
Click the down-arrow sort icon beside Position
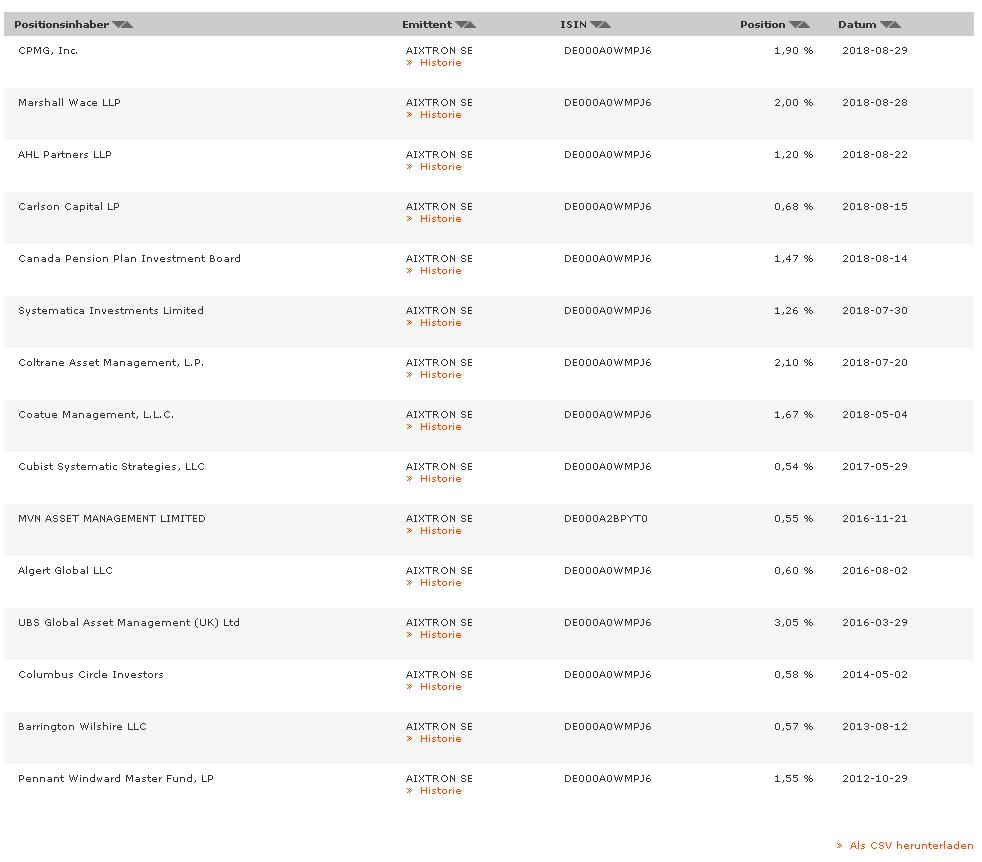coord(795,25)
